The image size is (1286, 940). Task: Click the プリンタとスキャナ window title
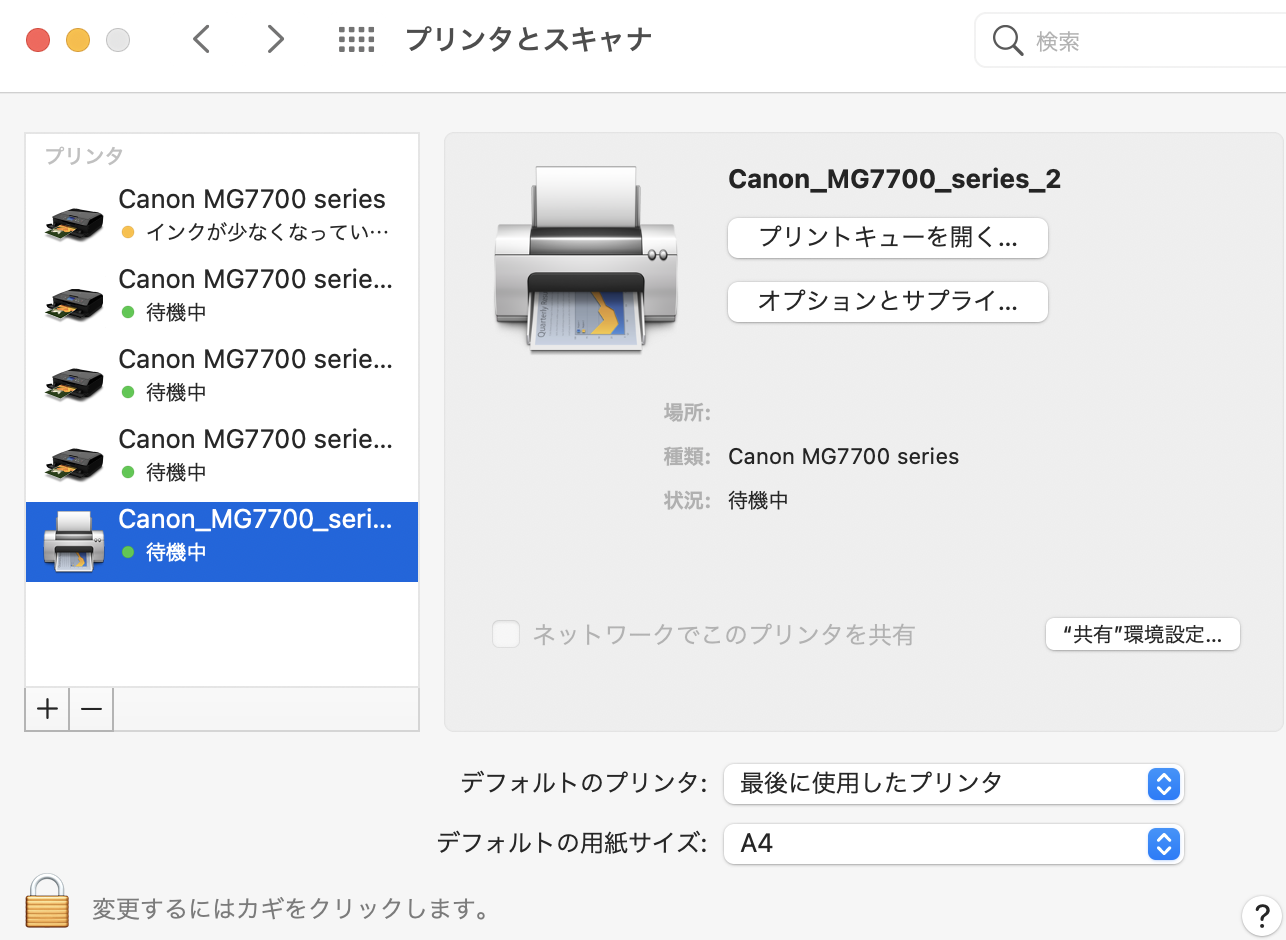[528, 40]
